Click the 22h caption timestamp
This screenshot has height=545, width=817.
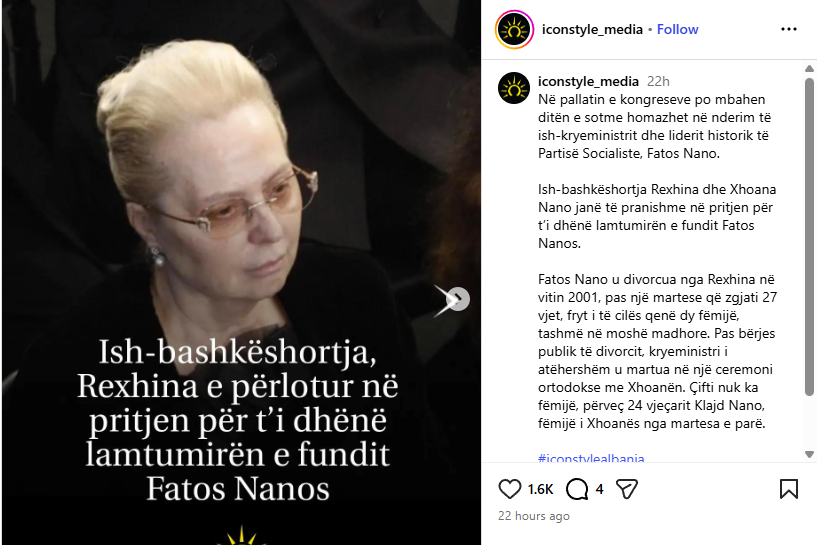tap(658, 81)
